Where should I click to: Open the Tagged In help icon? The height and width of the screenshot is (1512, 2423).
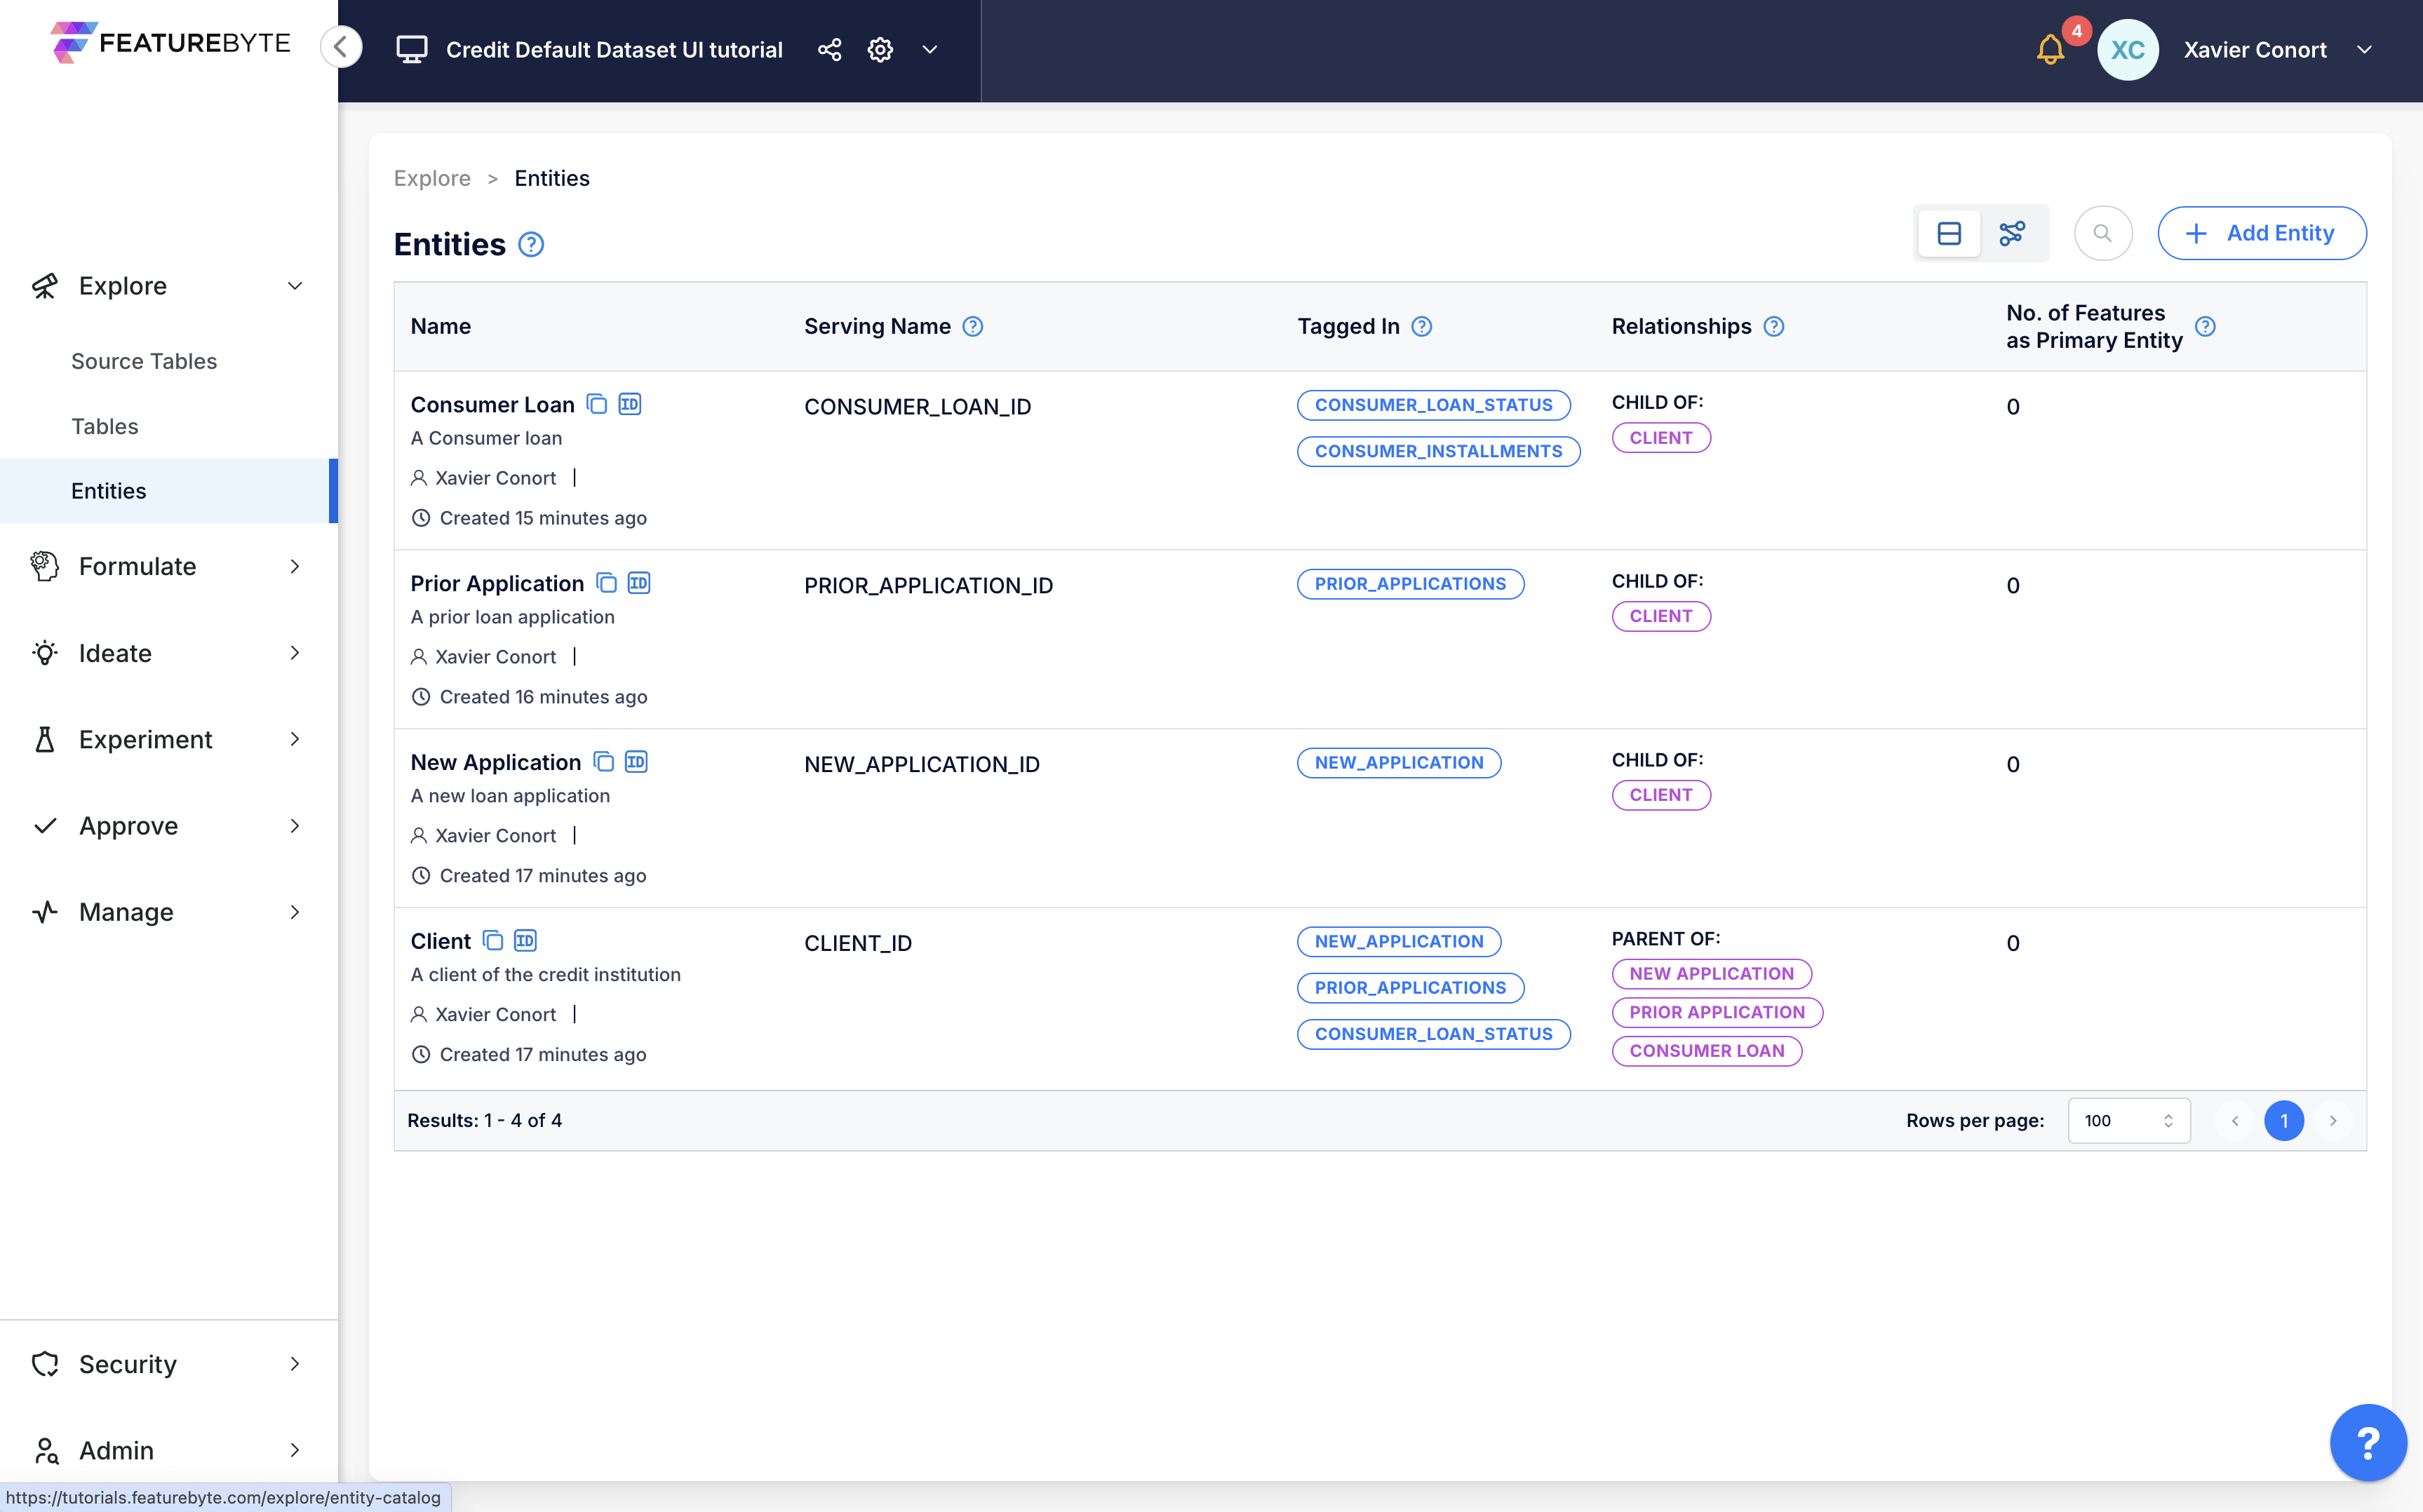pyautogui.click(x=1421, y=326)
